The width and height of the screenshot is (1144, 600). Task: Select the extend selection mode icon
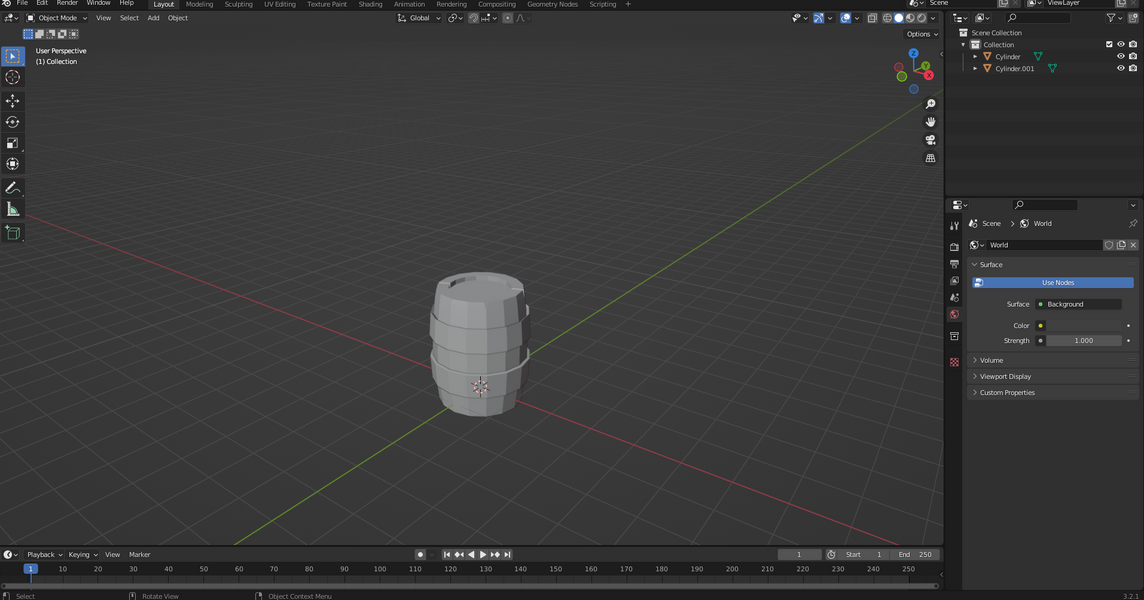[39, 34]
